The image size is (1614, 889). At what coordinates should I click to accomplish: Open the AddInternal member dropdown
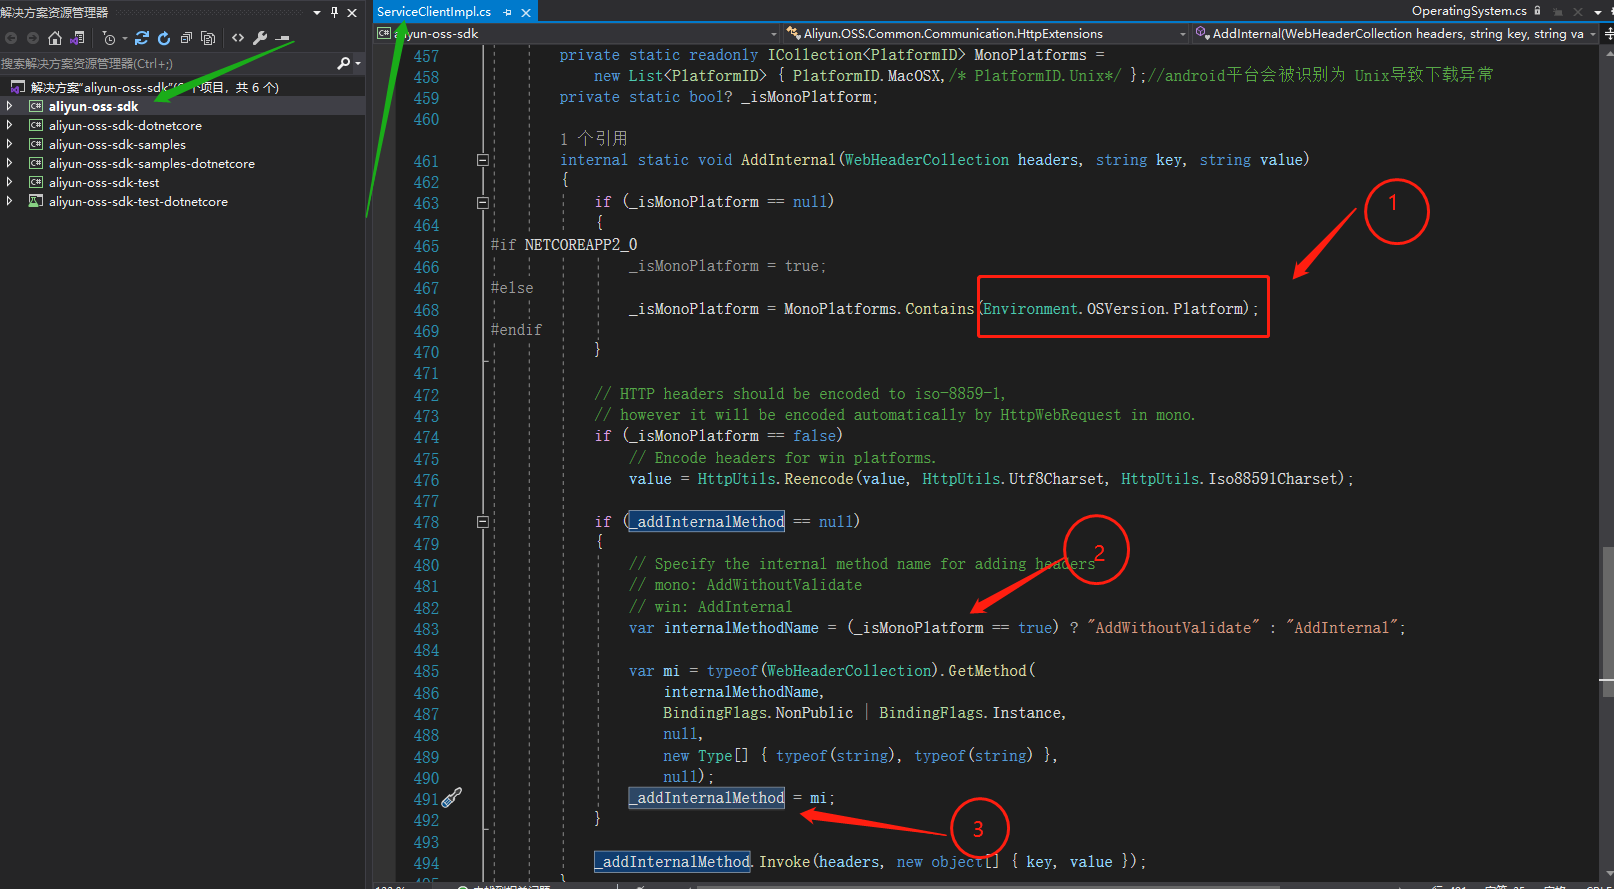click(x=1396, y=33)
